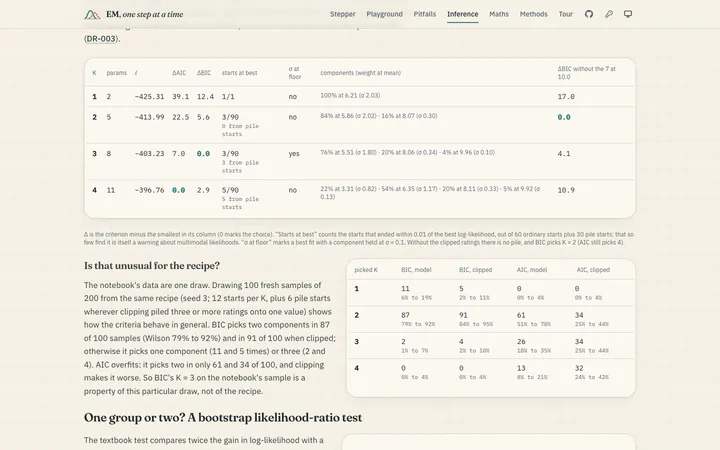Select the log-likelihood value −413.99
720x450 pixels.
149,117
